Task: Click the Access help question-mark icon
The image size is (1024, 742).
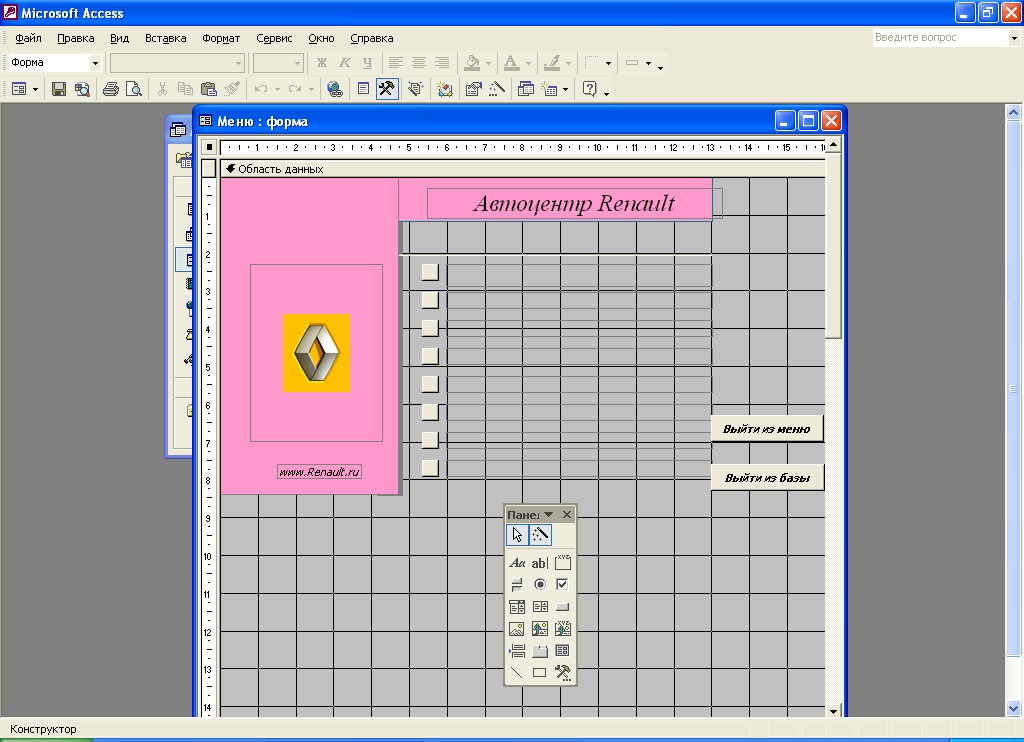Action: (x=590, y=89)
